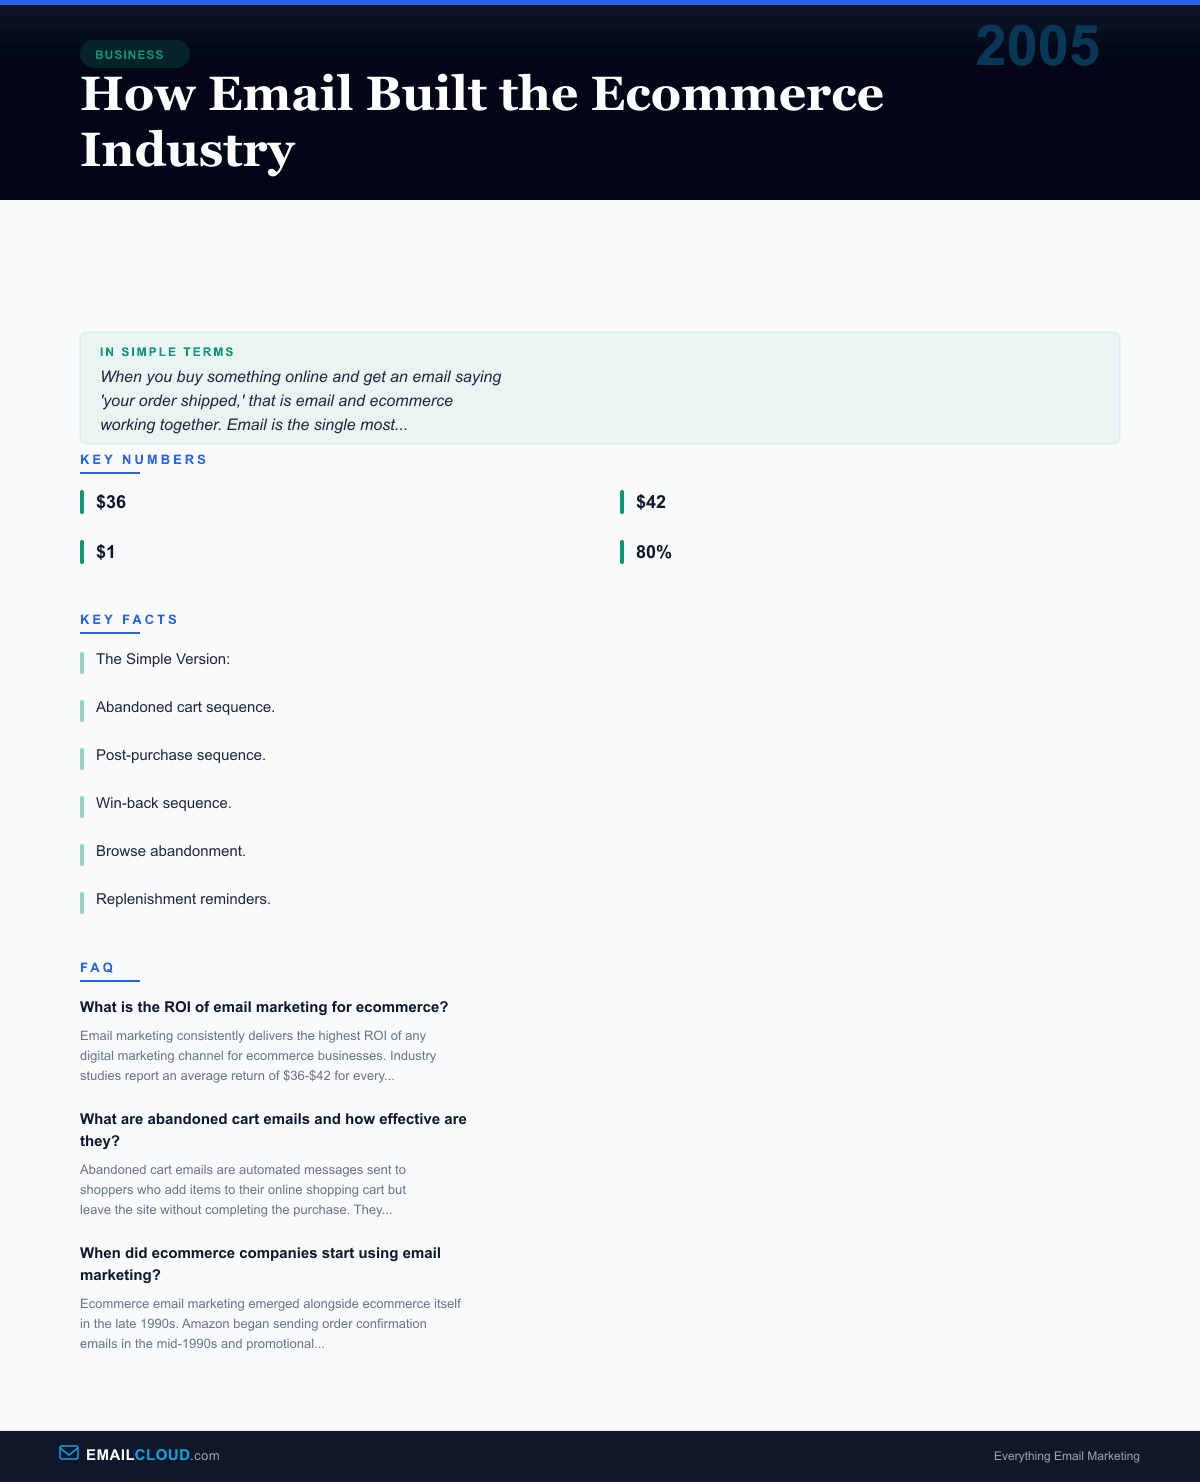Click the $36 key number
This screenshot has width=1200, height=1482.
tap(111, 502)
